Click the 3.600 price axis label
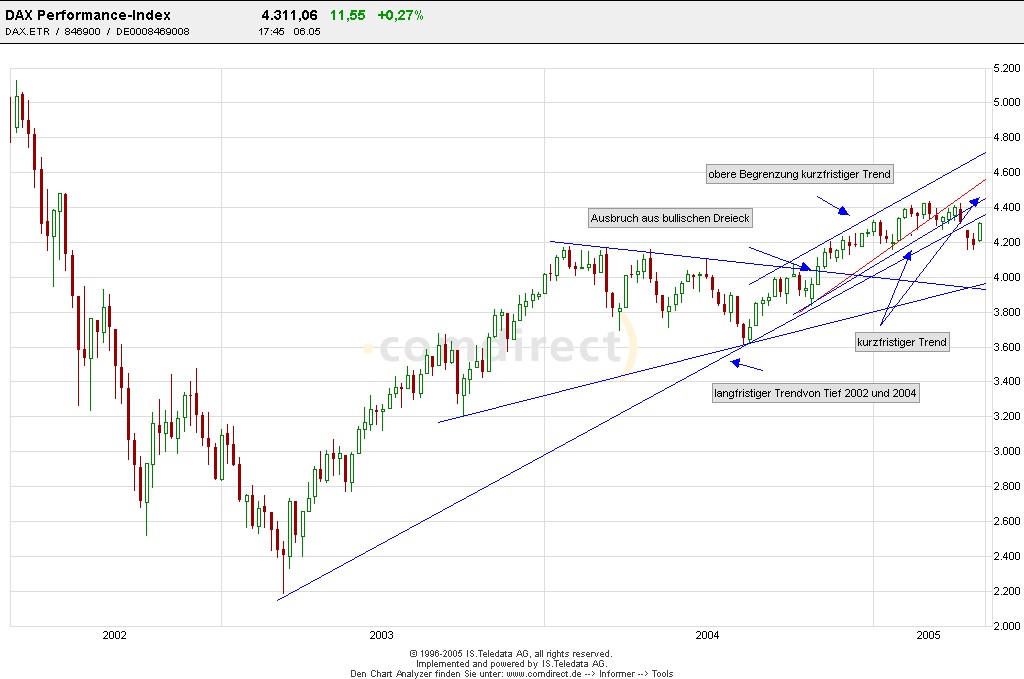 pos(1006,347)
